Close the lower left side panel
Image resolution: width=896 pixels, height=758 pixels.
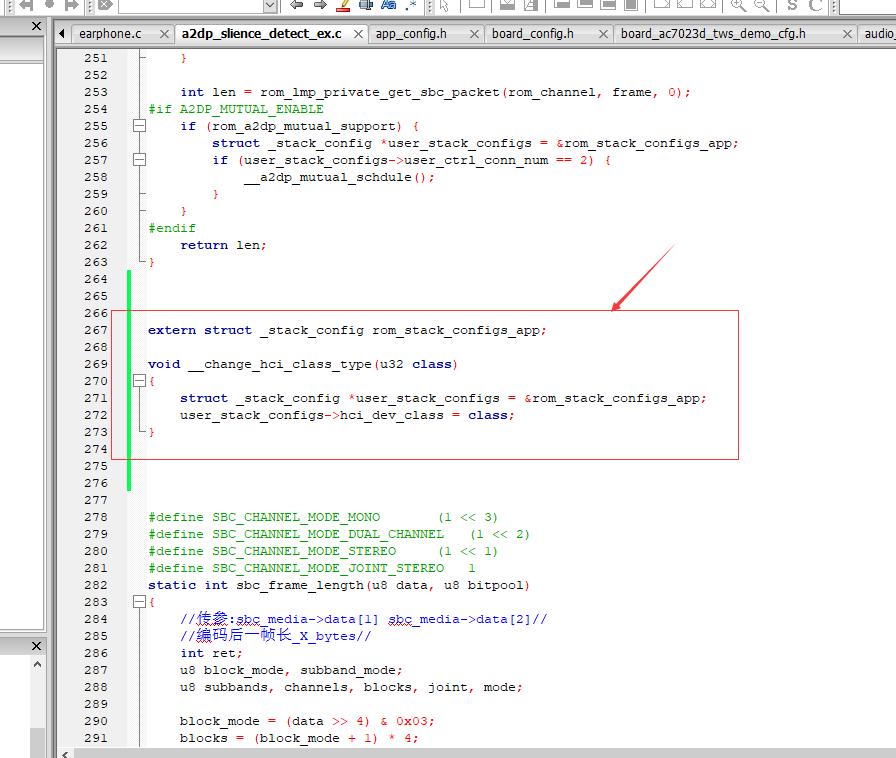point(36,646)
